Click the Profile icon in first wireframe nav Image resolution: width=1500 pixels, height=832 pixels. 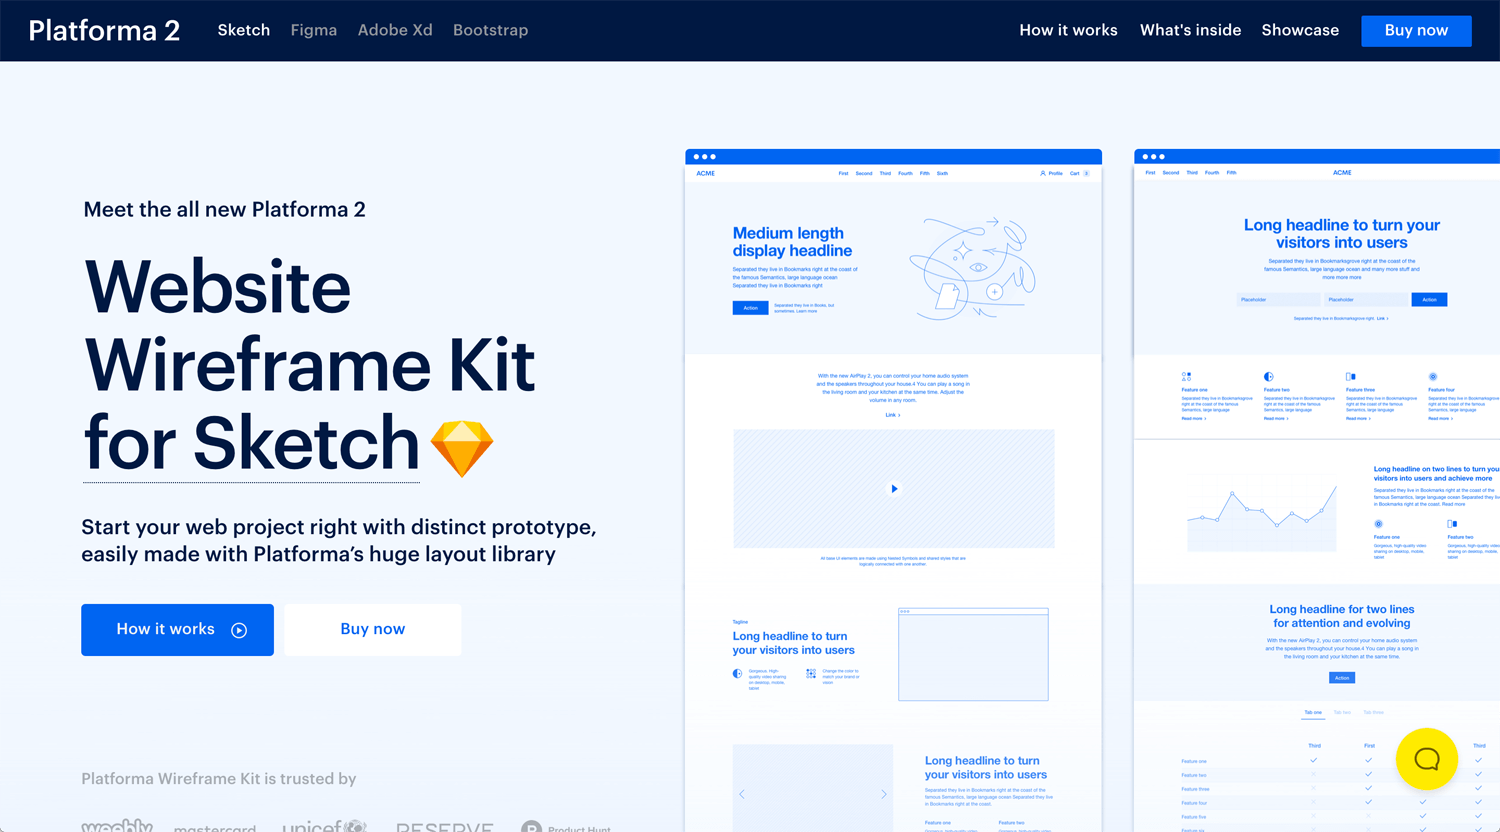click(1042, 174)
